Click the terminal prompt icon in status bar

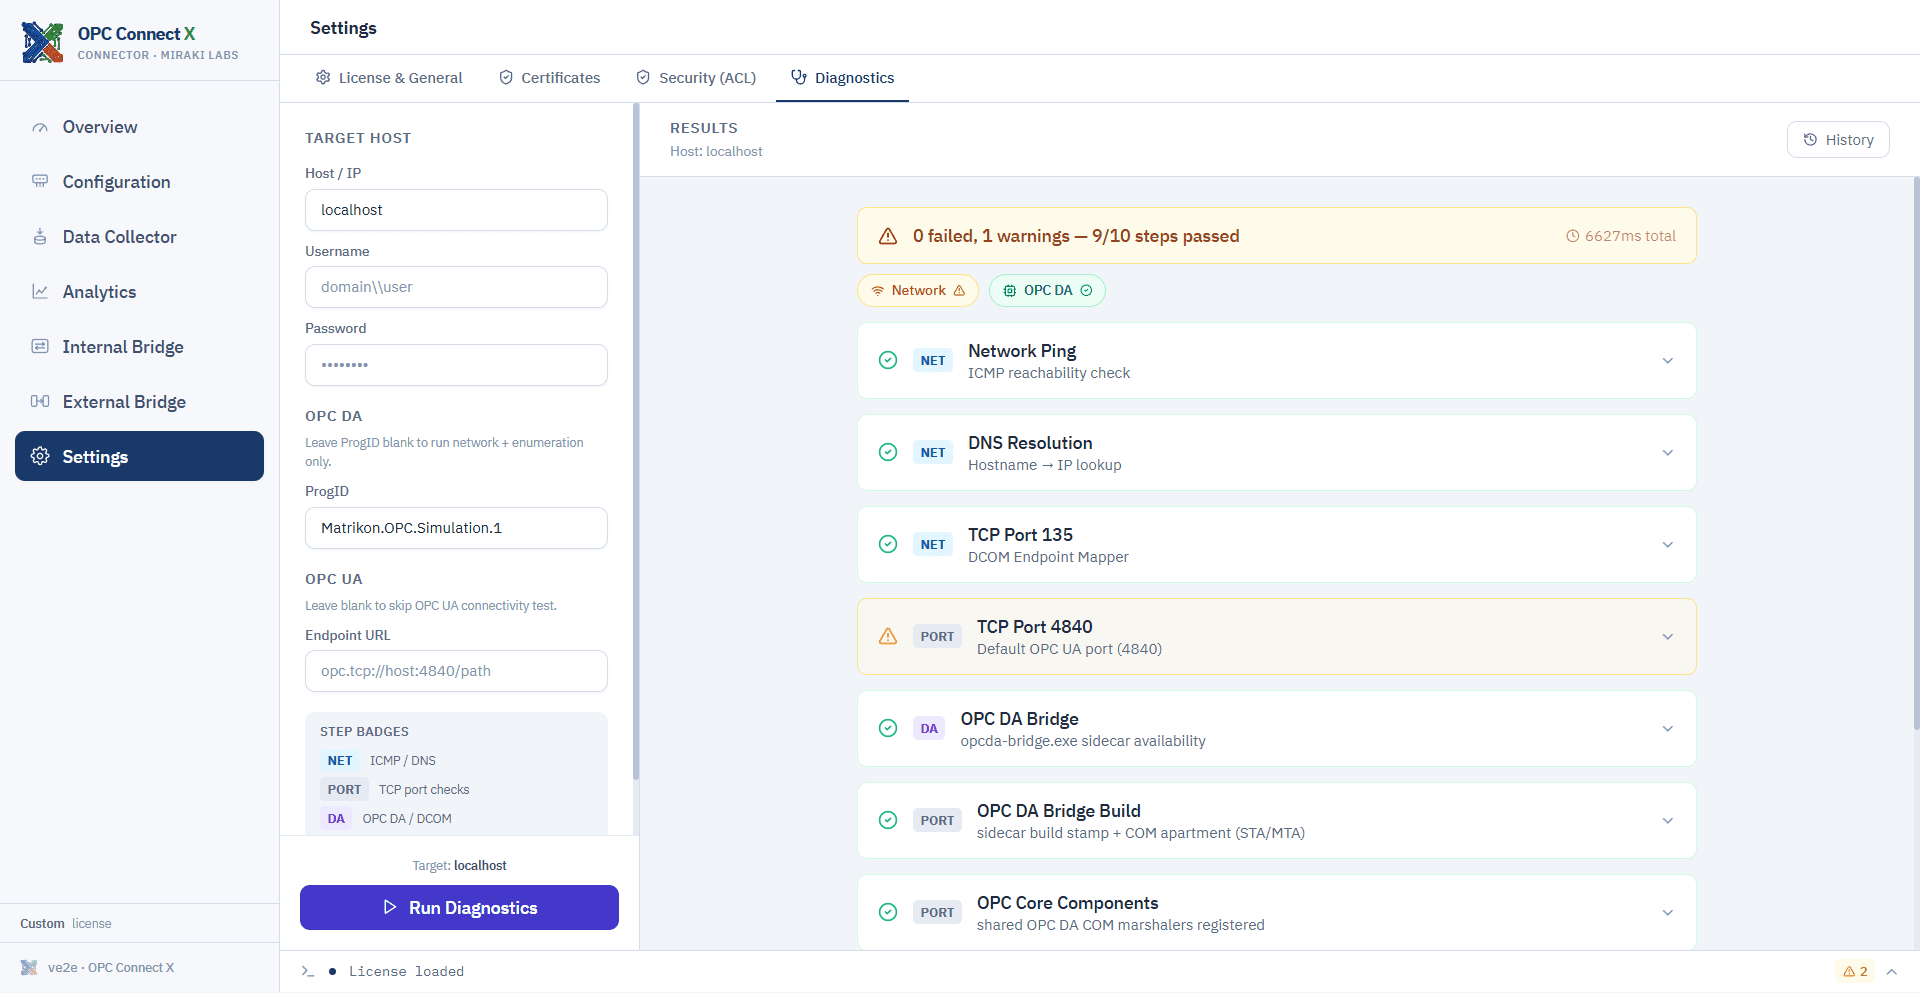(308, 971)
